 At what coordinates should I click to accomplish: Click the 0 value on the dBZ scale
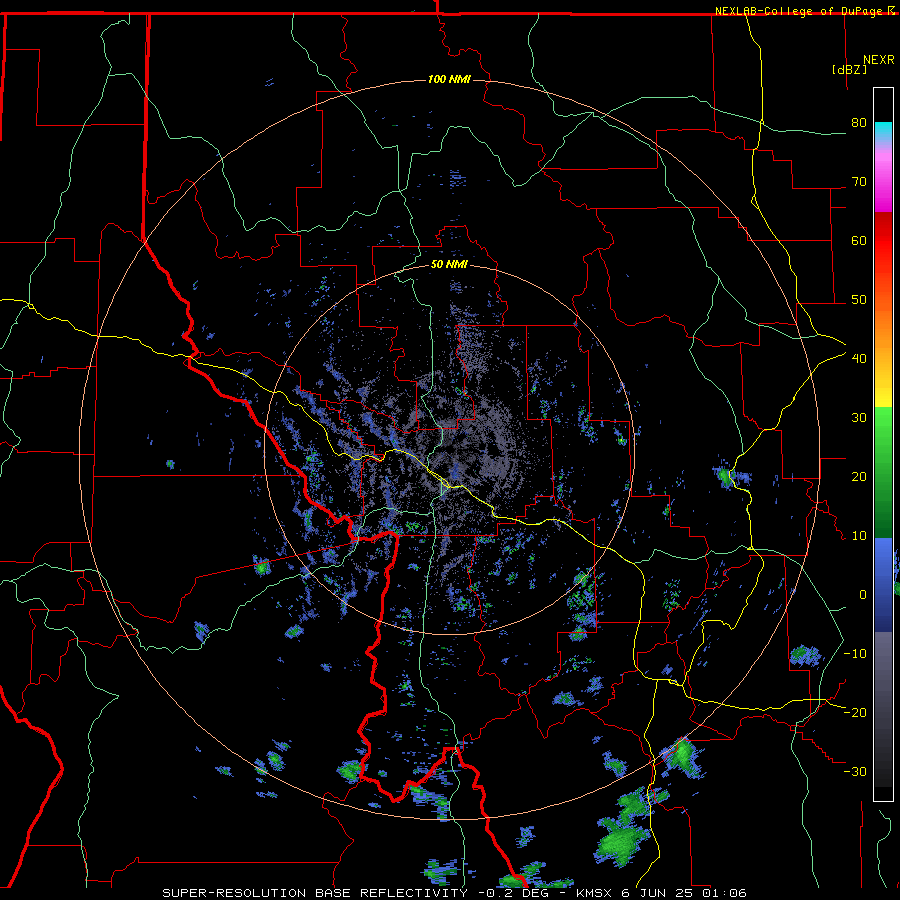[x=863, y=595]
